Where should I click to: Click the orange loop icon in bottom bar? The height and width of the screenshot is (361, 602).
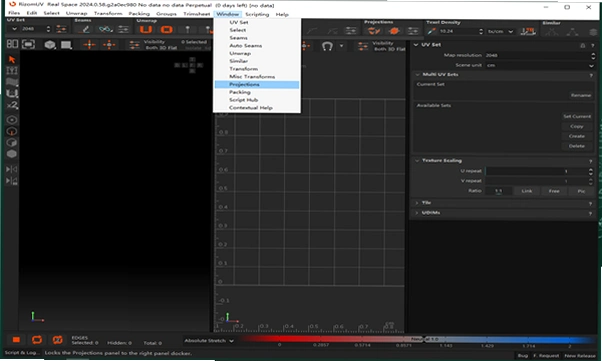tap(37, 340)
